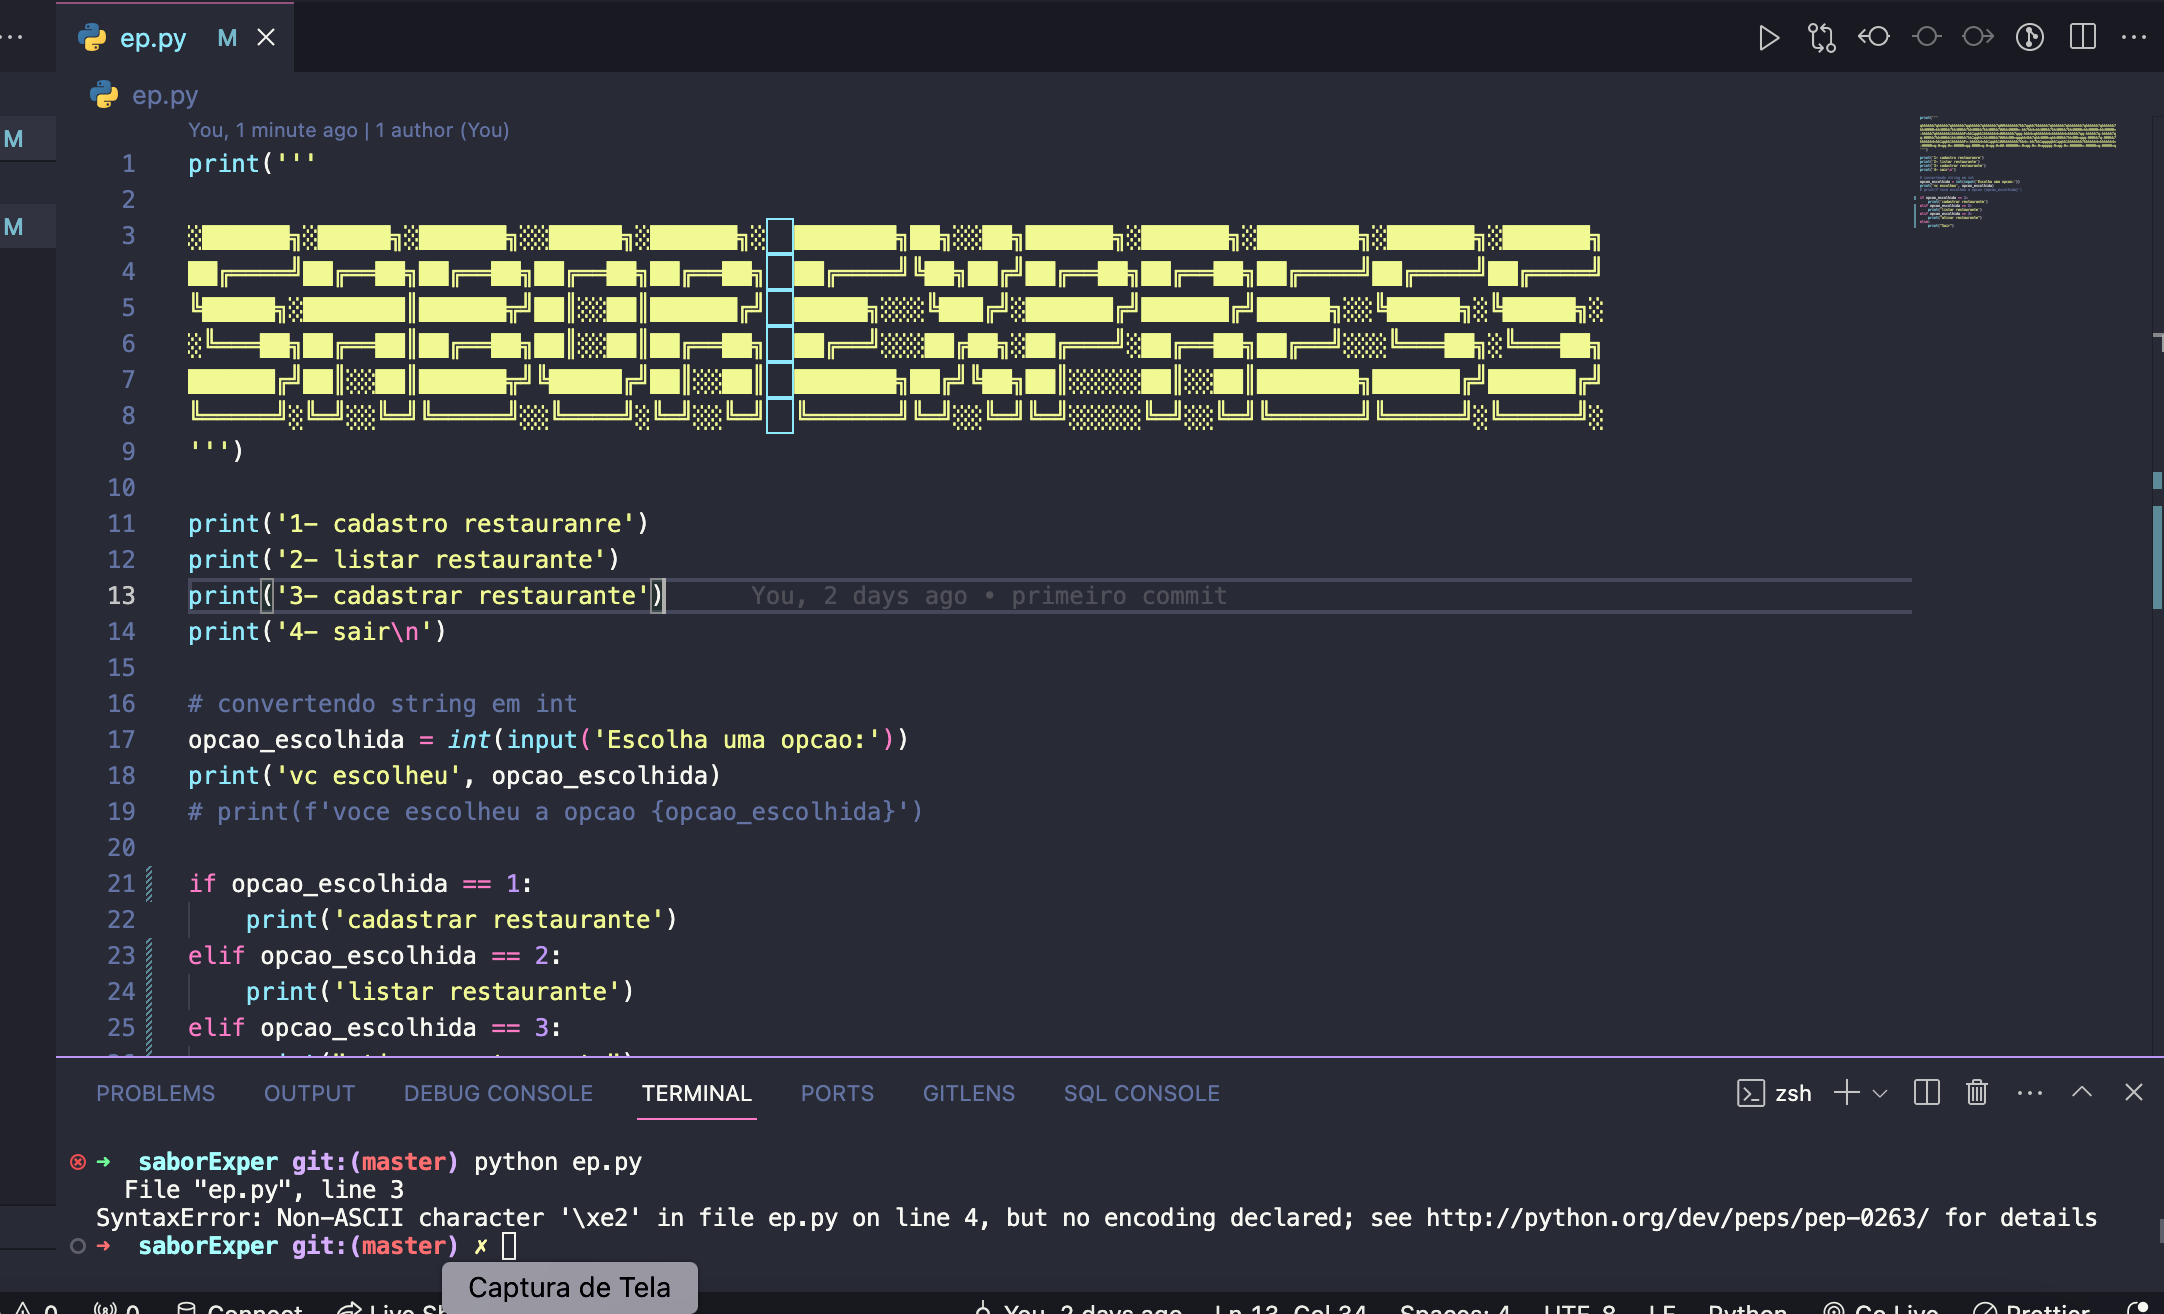Click the LF end-of-line status item
2164x1314 pixels.
pos(1662,1308)
